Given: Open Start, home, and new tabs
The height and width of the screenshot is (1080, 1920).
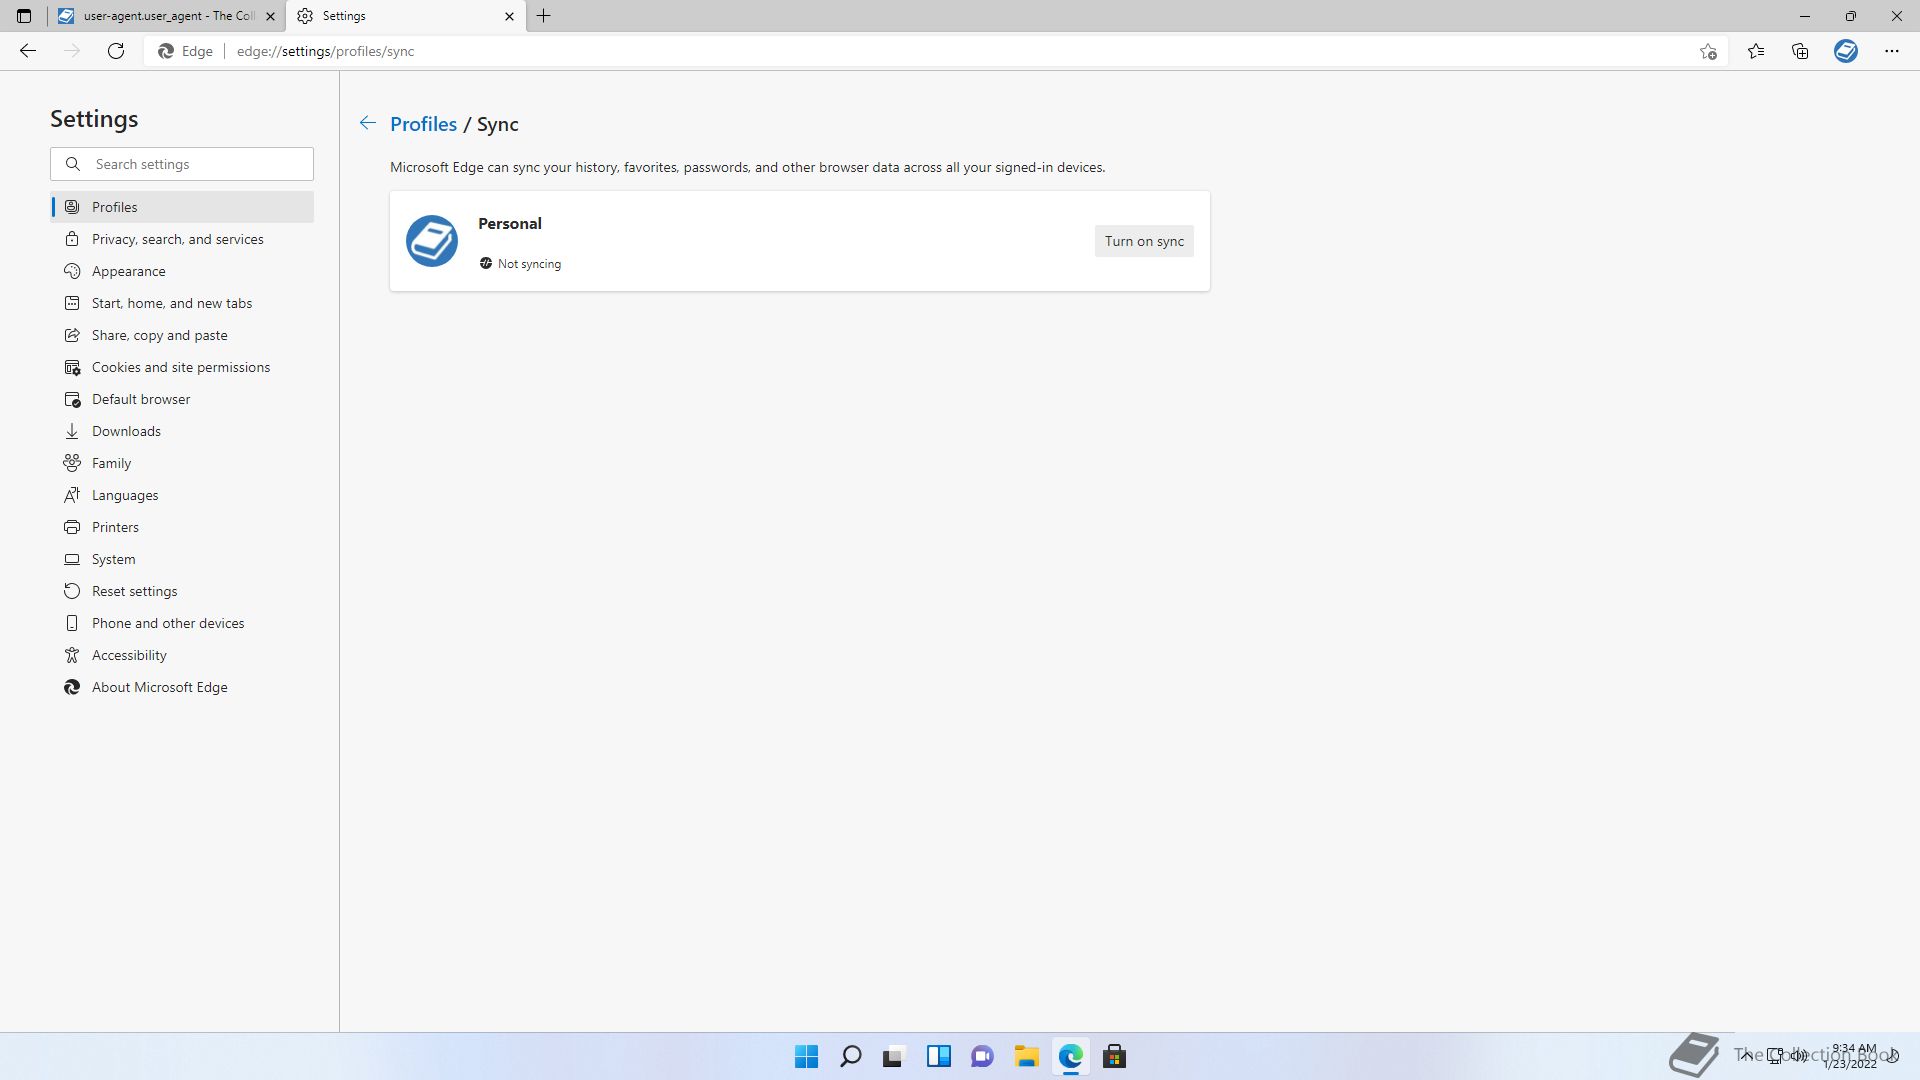Looking at the screenshot, I should click(x=182, y=303).
